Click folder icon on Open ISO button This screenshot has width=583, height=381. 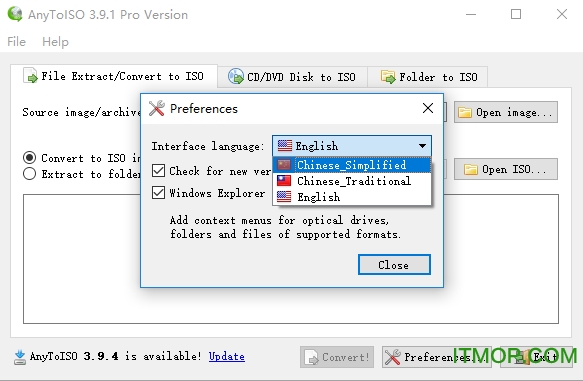471,169
